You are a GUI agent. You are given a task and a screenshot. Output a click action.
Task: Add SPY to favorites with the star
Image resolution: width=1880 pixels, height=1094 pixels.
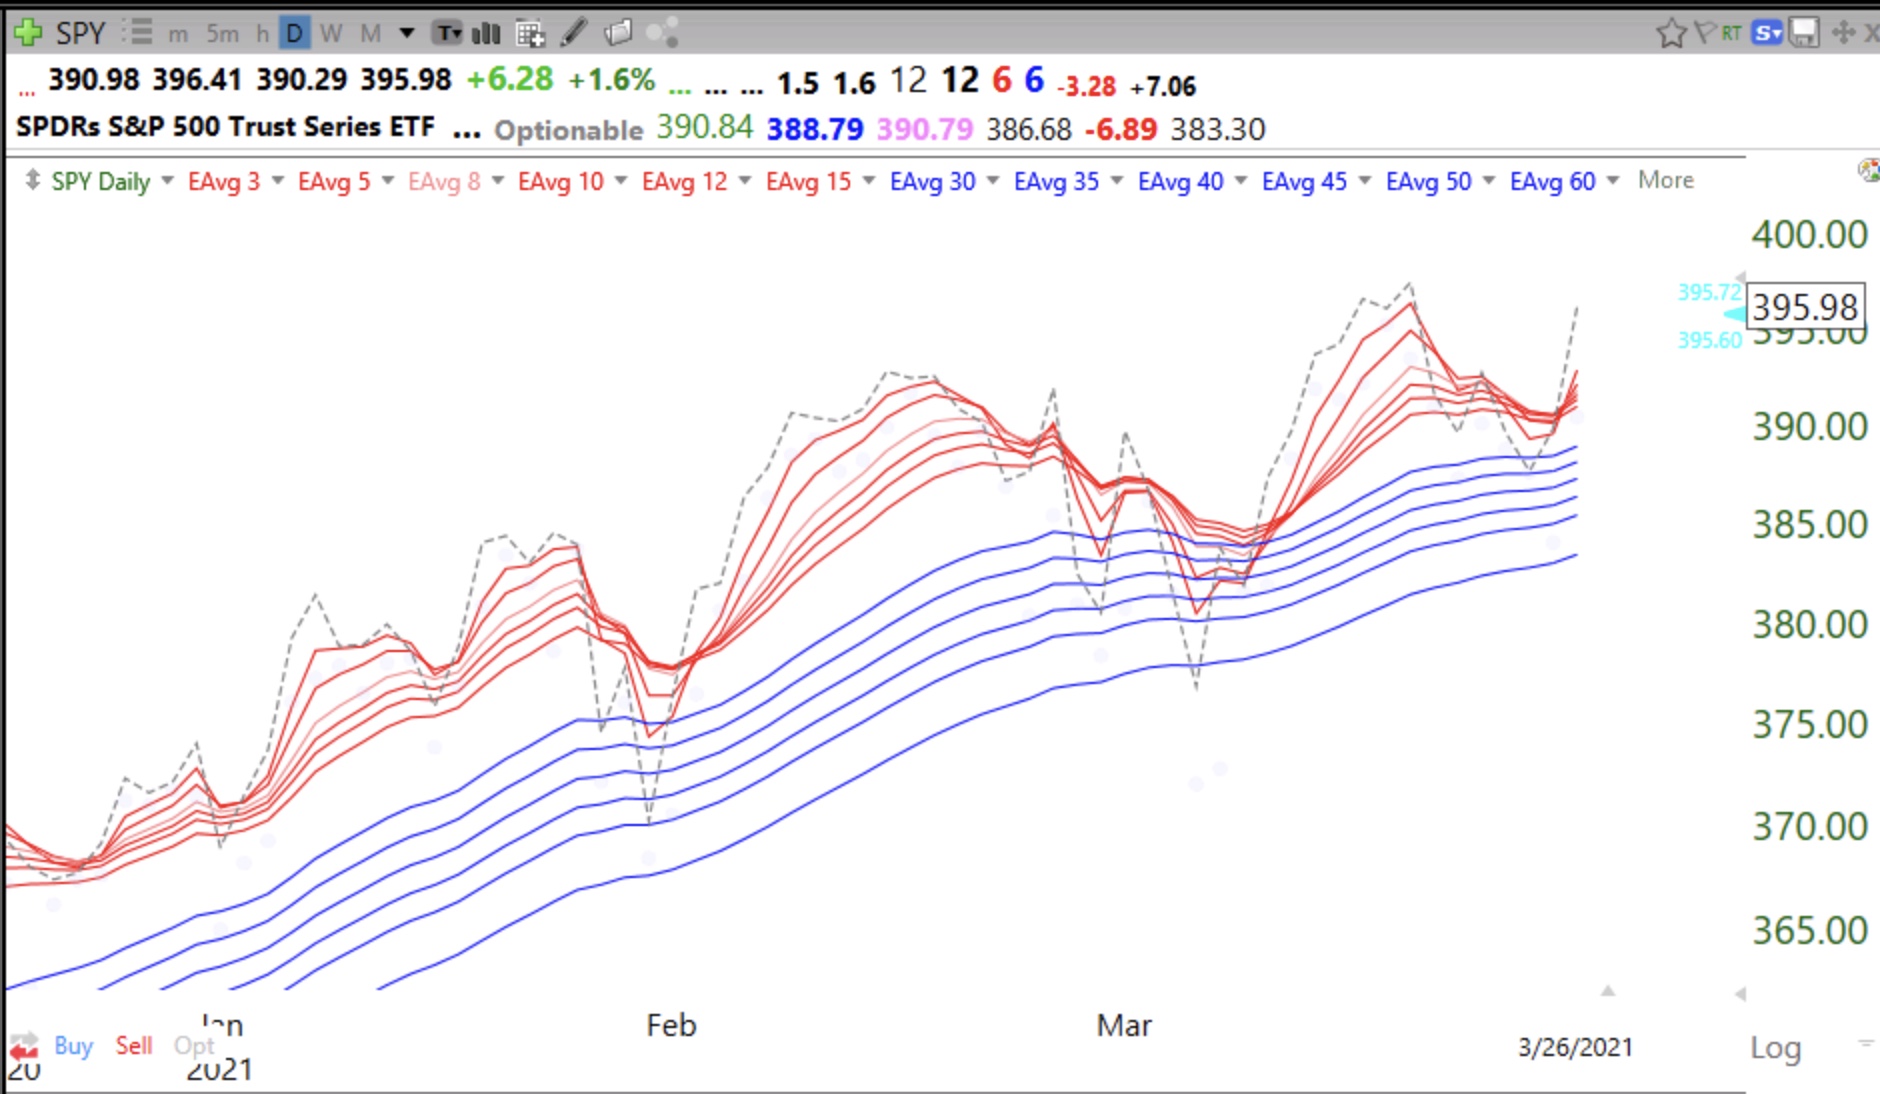(1670, 34)
